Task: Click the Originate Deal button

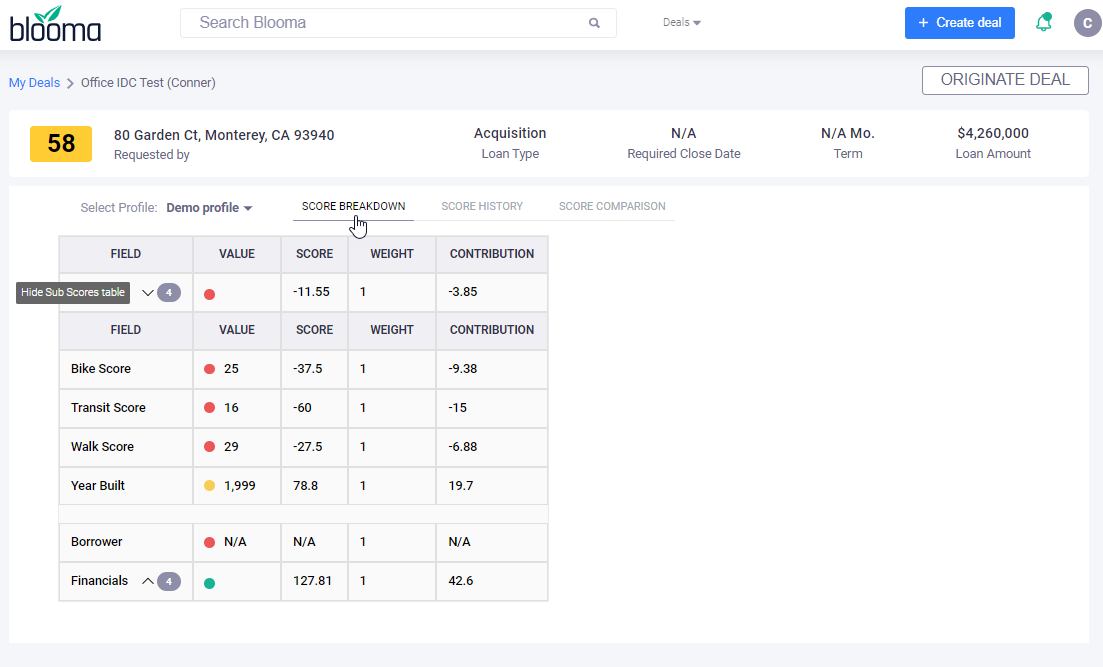Action: click(1005, 80)
